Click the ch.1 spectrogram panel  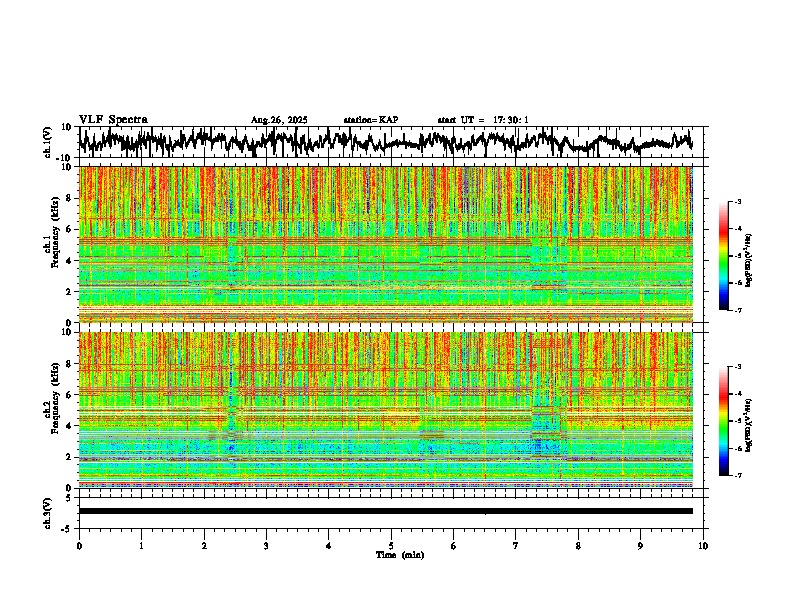[386, 244]
